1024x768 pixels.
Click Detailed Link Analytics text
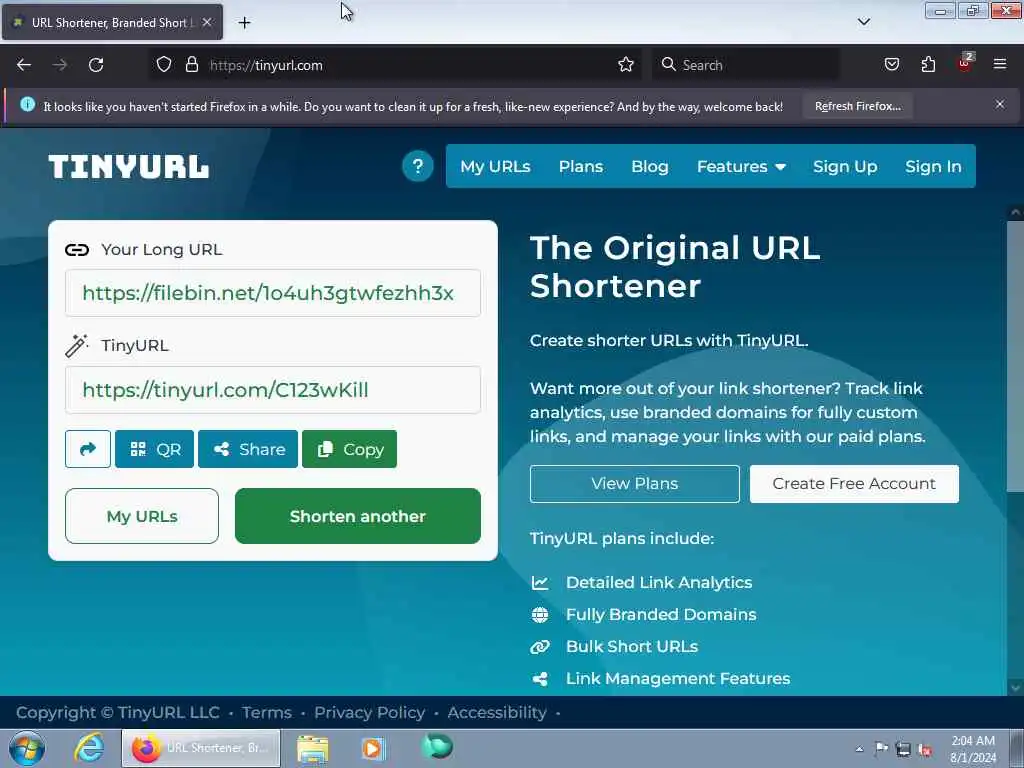(x=659, y=583)
